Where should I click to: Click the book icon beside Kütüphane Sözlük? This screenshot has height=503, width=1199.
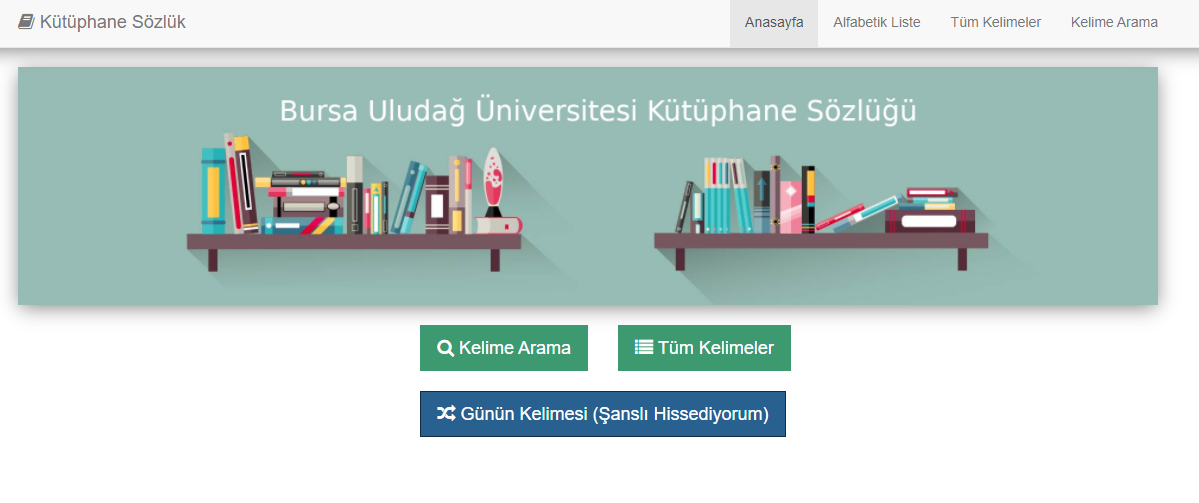27,22
